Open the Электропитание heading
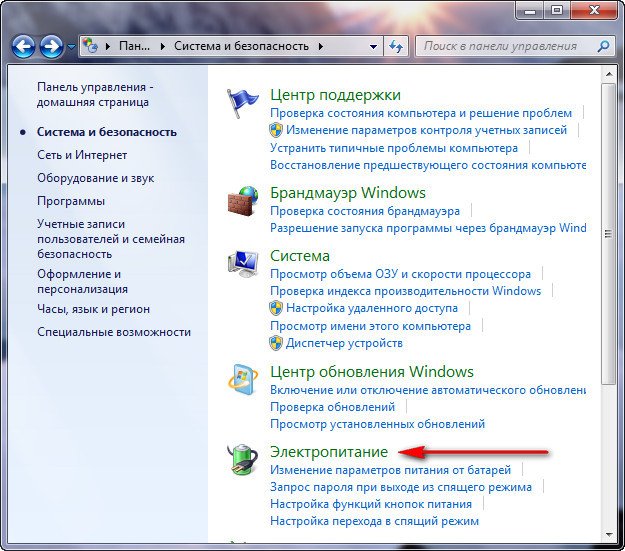Viewport: 625px width, 551px height. coord(329,452)
